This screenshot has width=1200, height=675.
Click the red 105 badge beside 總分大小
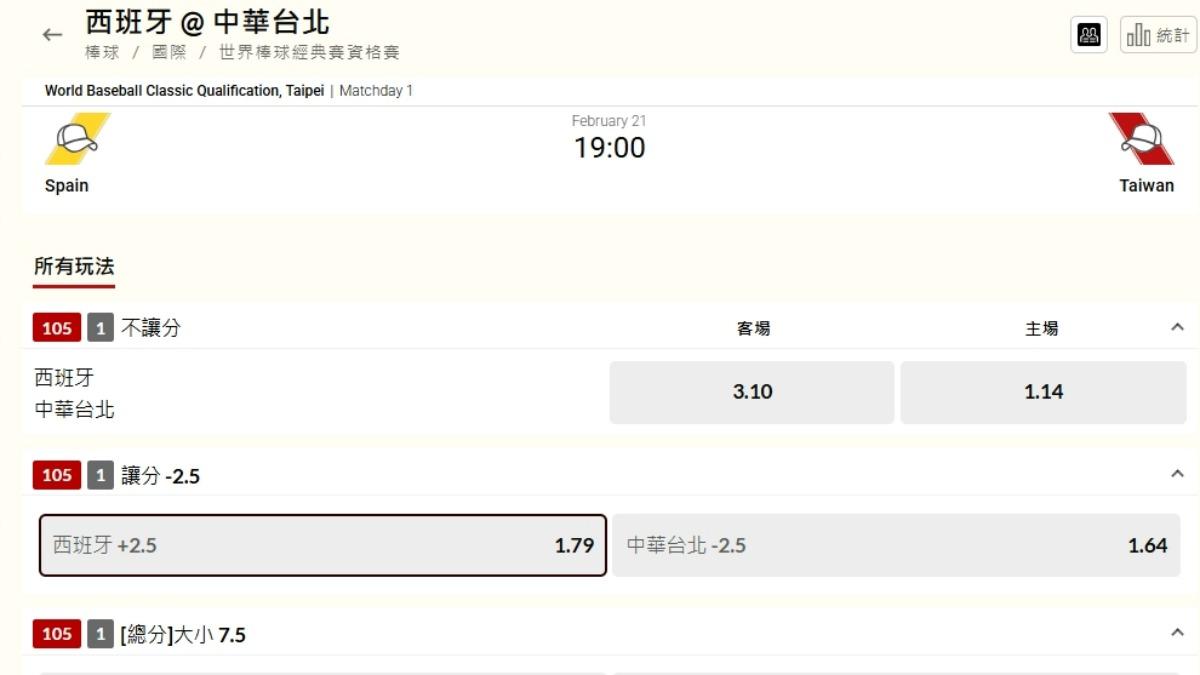(x=57, y=634)
